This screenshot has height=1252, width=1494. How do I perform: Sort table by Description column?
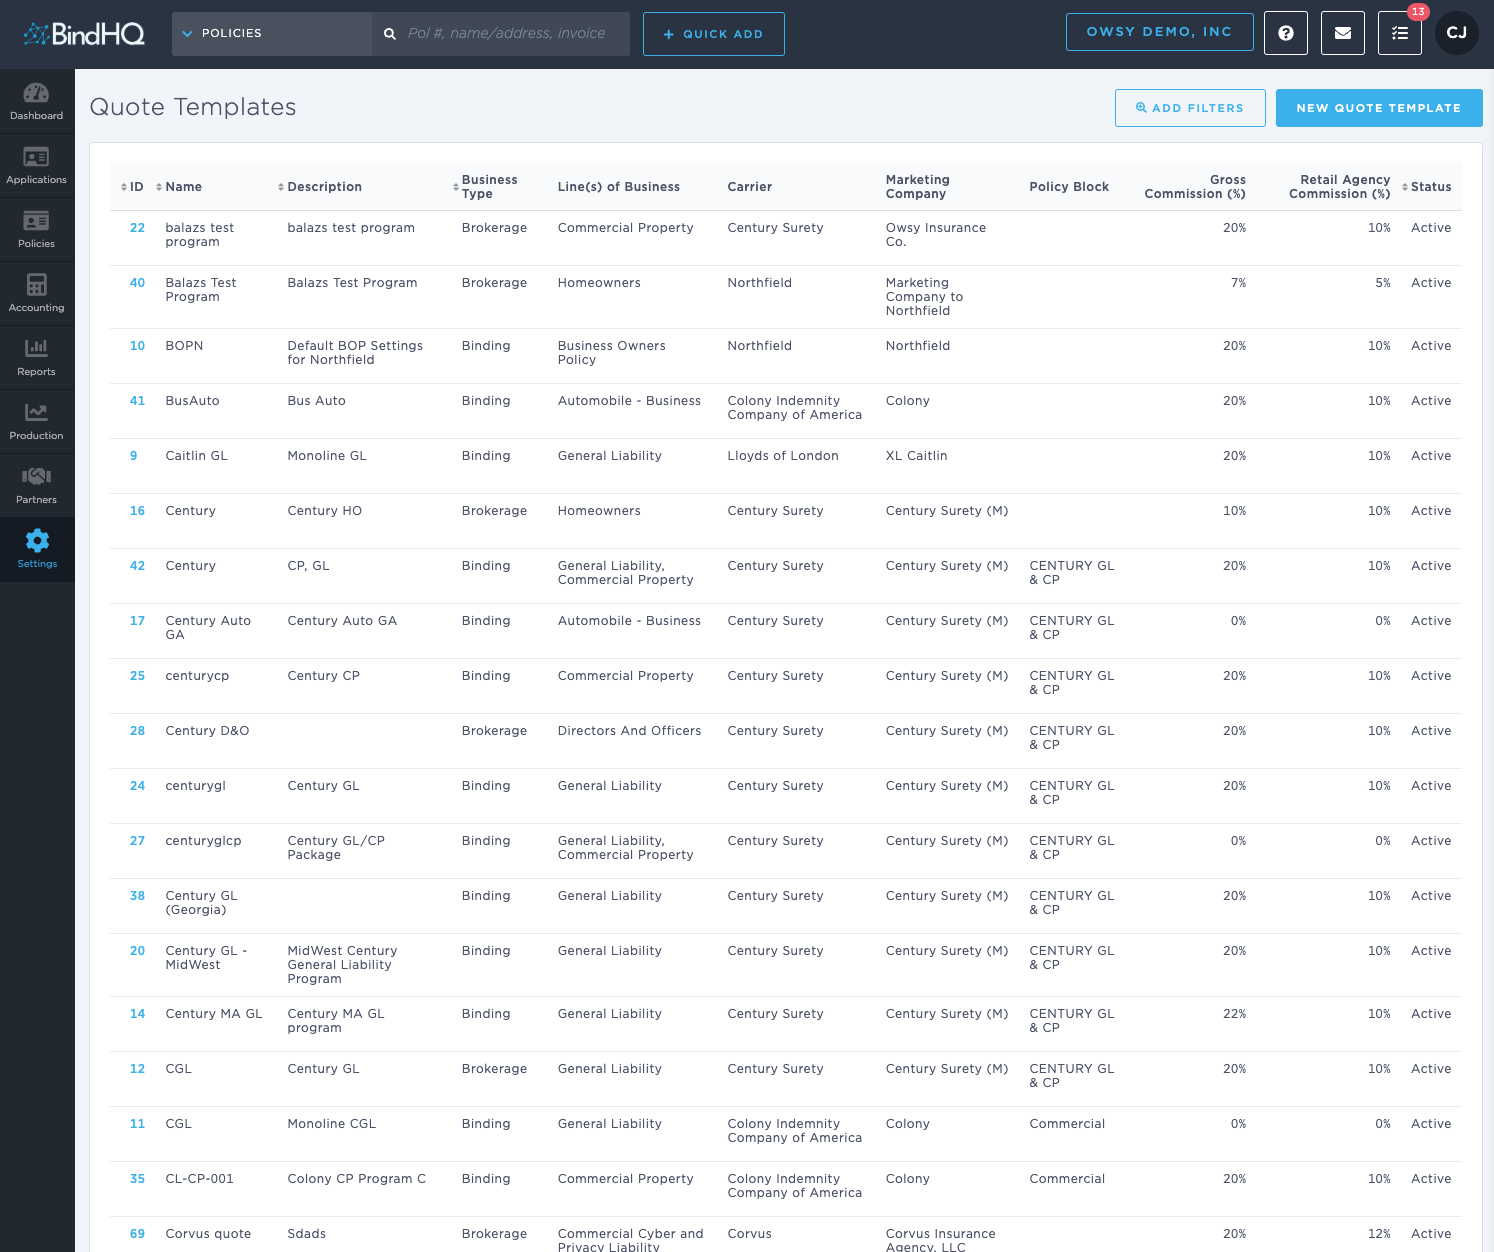[x=320, y=187]
